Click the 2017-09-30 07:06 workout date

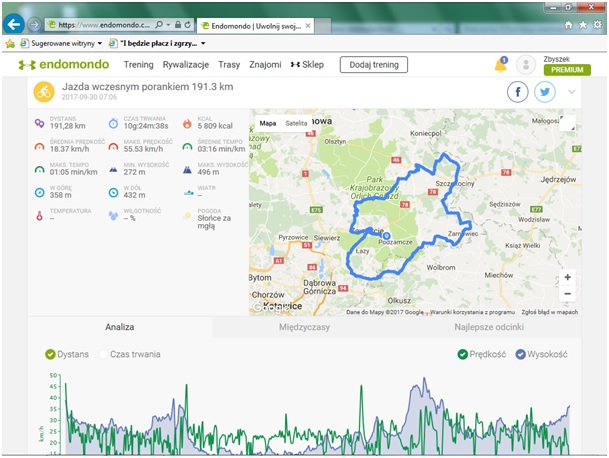[x=89, y=97]
